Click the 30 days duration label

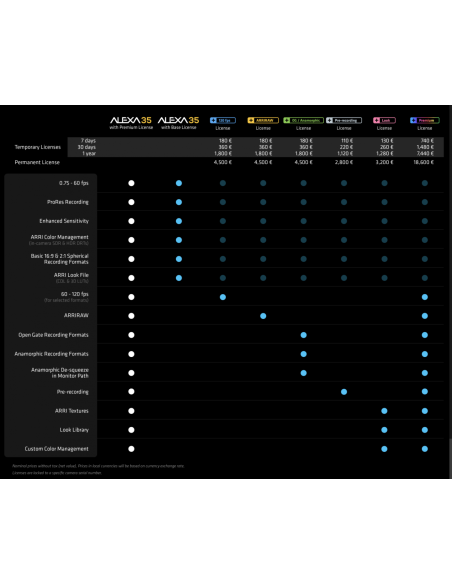point(86,147)
